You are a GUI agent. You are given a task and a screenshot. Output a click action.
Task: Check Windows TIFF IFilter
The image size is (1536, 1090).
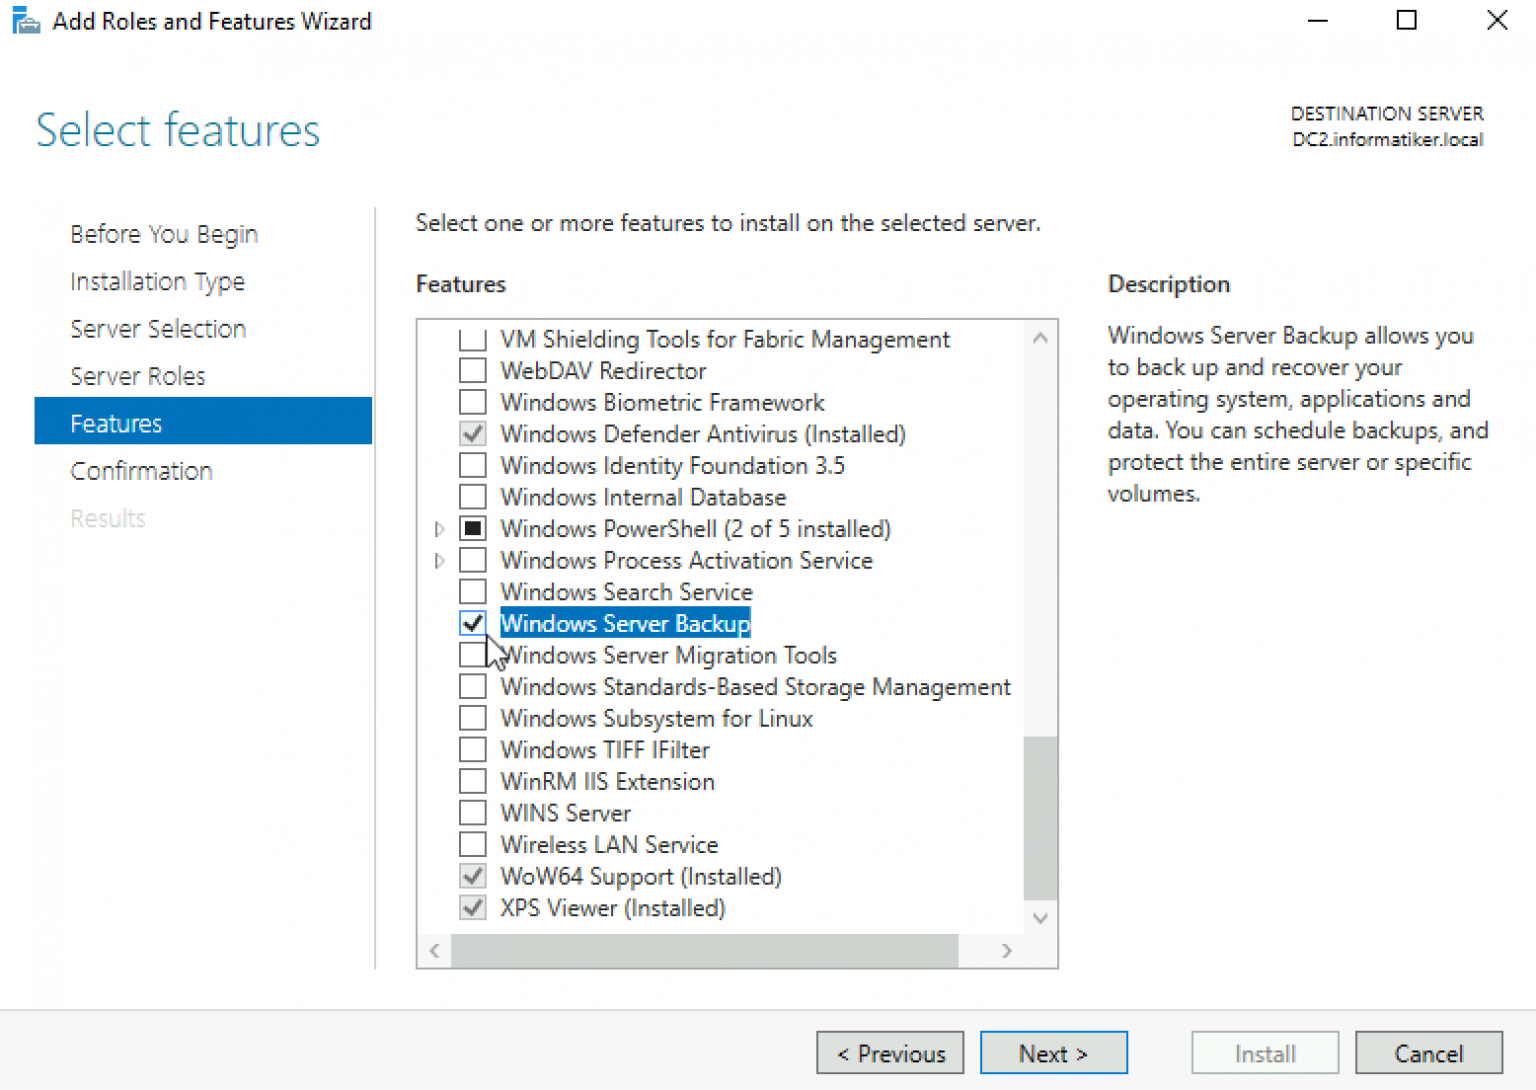tap(472, 749)
